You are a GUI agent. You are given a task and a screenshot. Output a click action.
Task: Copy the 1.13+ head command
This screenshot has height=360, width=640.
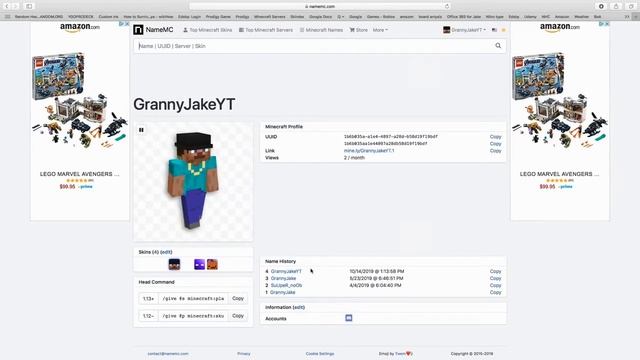click(x=238, y=298)
